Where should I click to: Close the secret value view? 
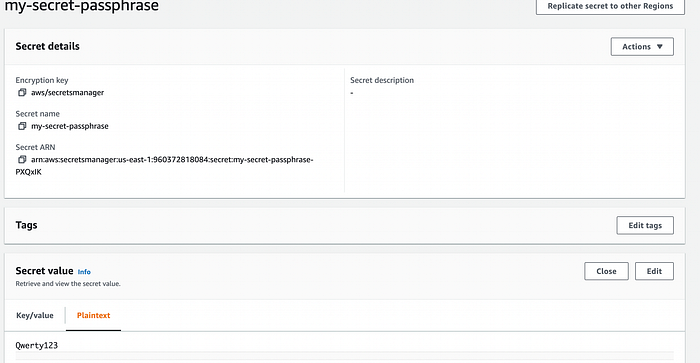tap(606, 271)
